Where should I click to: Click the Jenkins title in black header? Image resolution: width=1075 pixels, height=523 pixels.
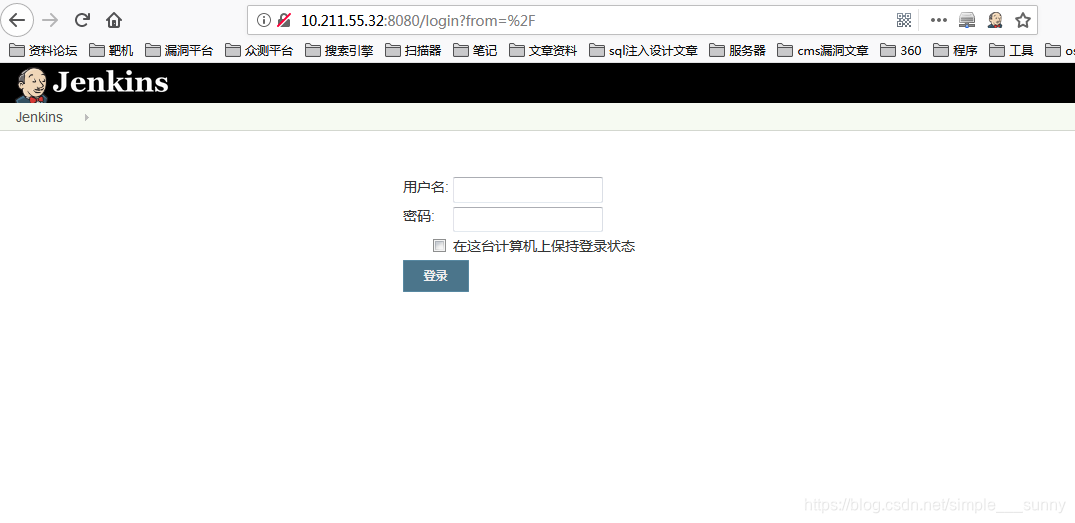click(x=110, y=83)
